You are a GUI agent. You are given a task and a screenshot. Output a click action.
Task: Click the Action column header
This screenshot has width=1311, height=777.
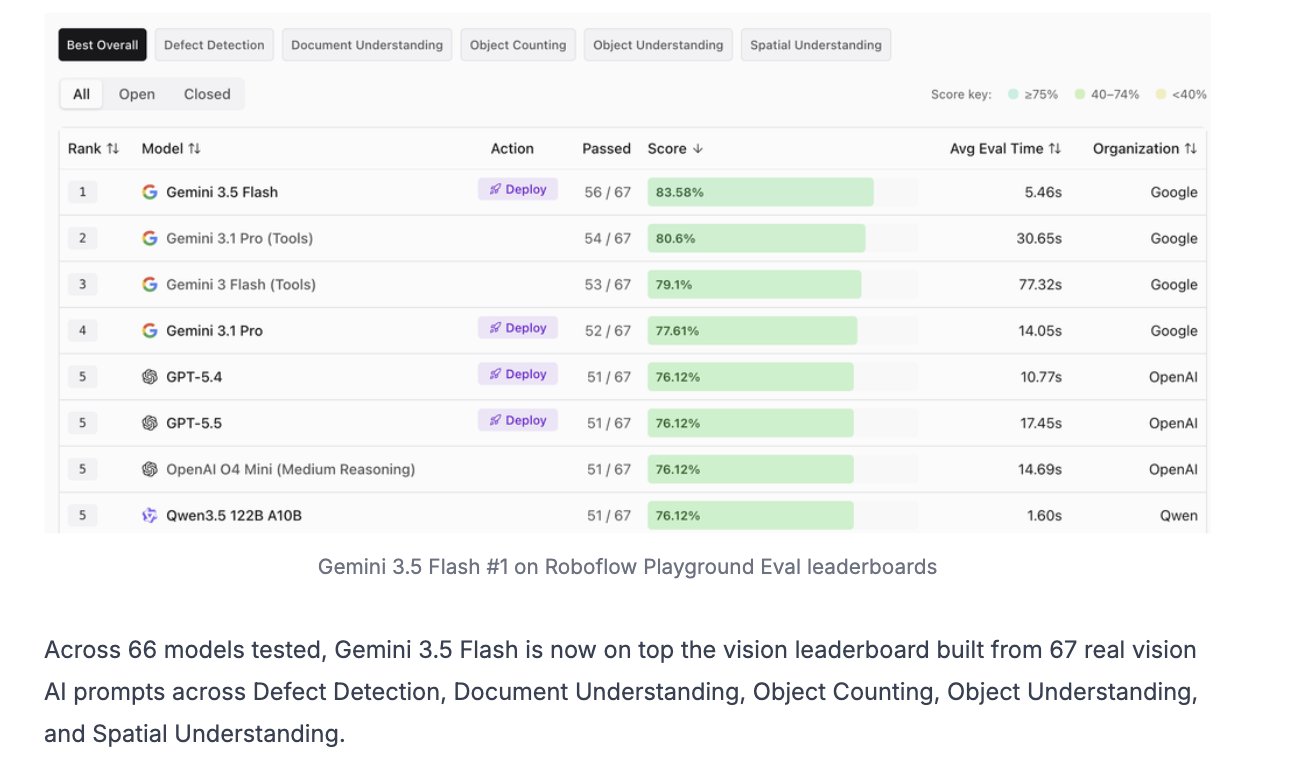click(512, 148)
